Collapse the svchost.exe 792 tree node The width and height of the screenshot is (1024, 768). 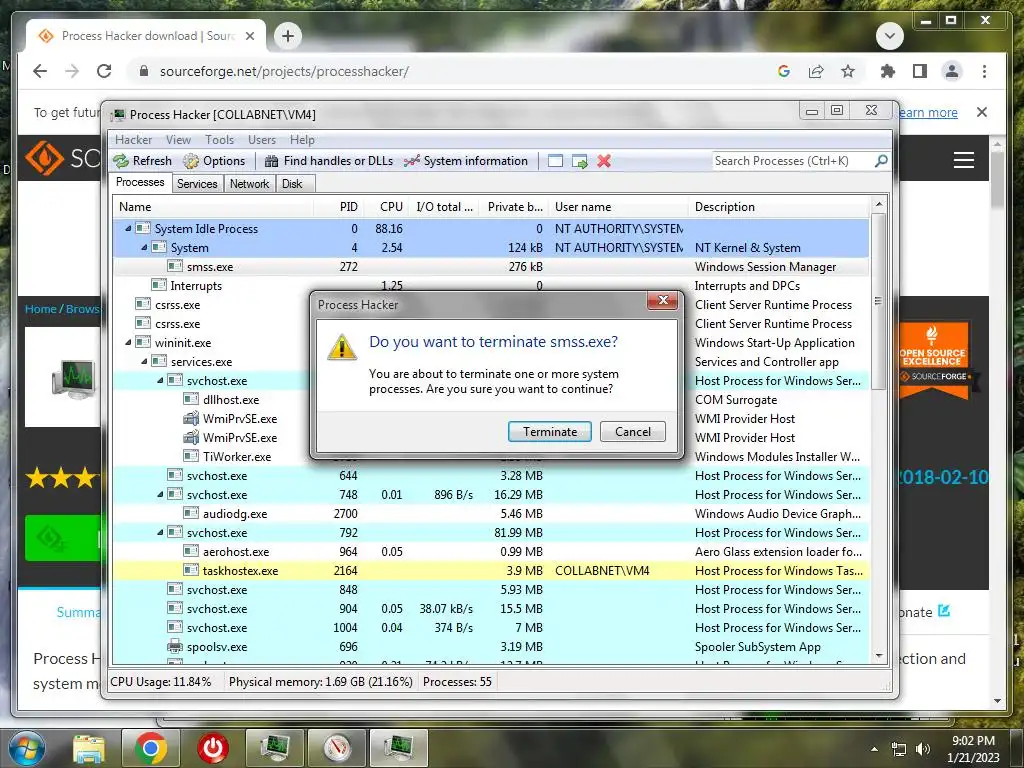161,532
